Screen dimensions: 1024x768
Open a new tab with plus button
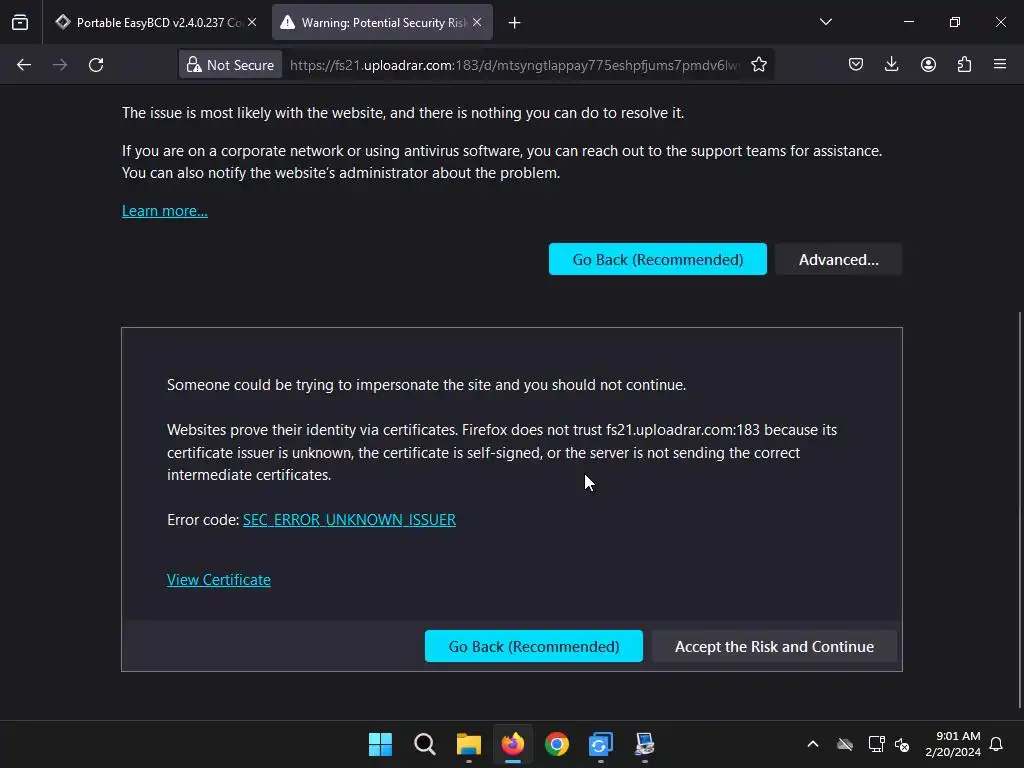515,23
